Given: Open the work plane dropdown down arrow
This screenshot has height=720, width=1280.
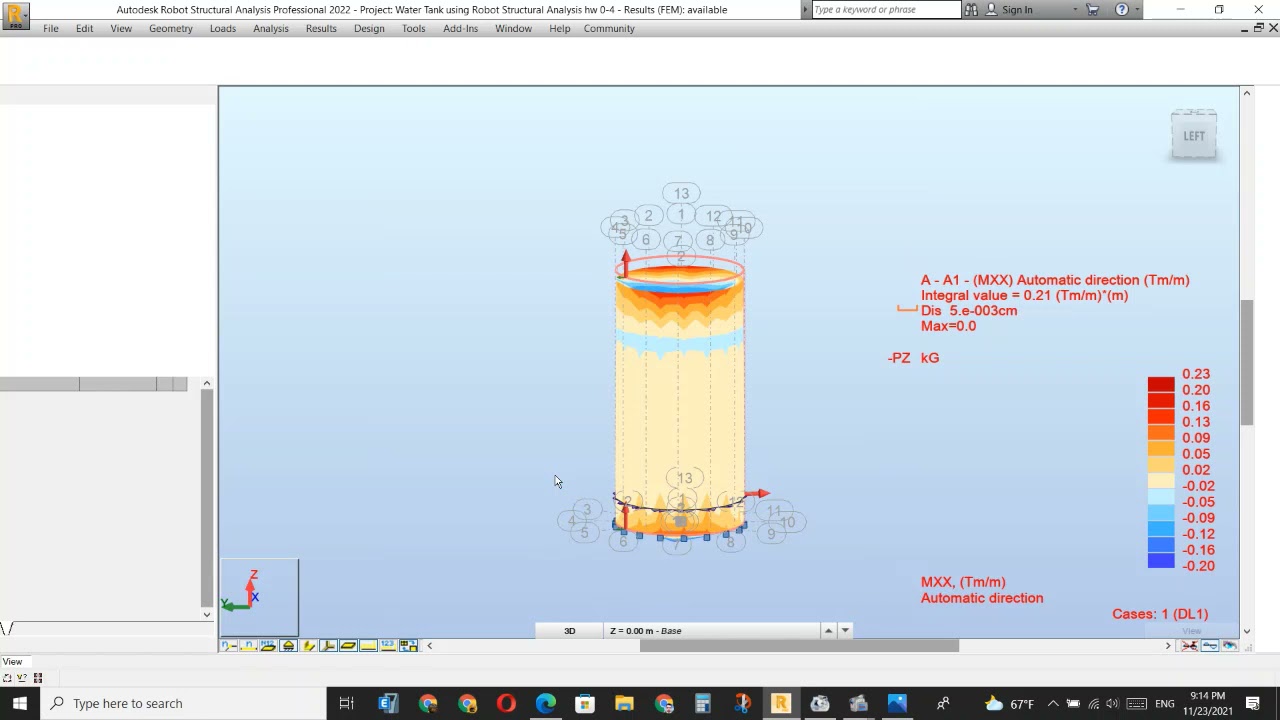Looking at the screenshot, I should click(845, 630).
